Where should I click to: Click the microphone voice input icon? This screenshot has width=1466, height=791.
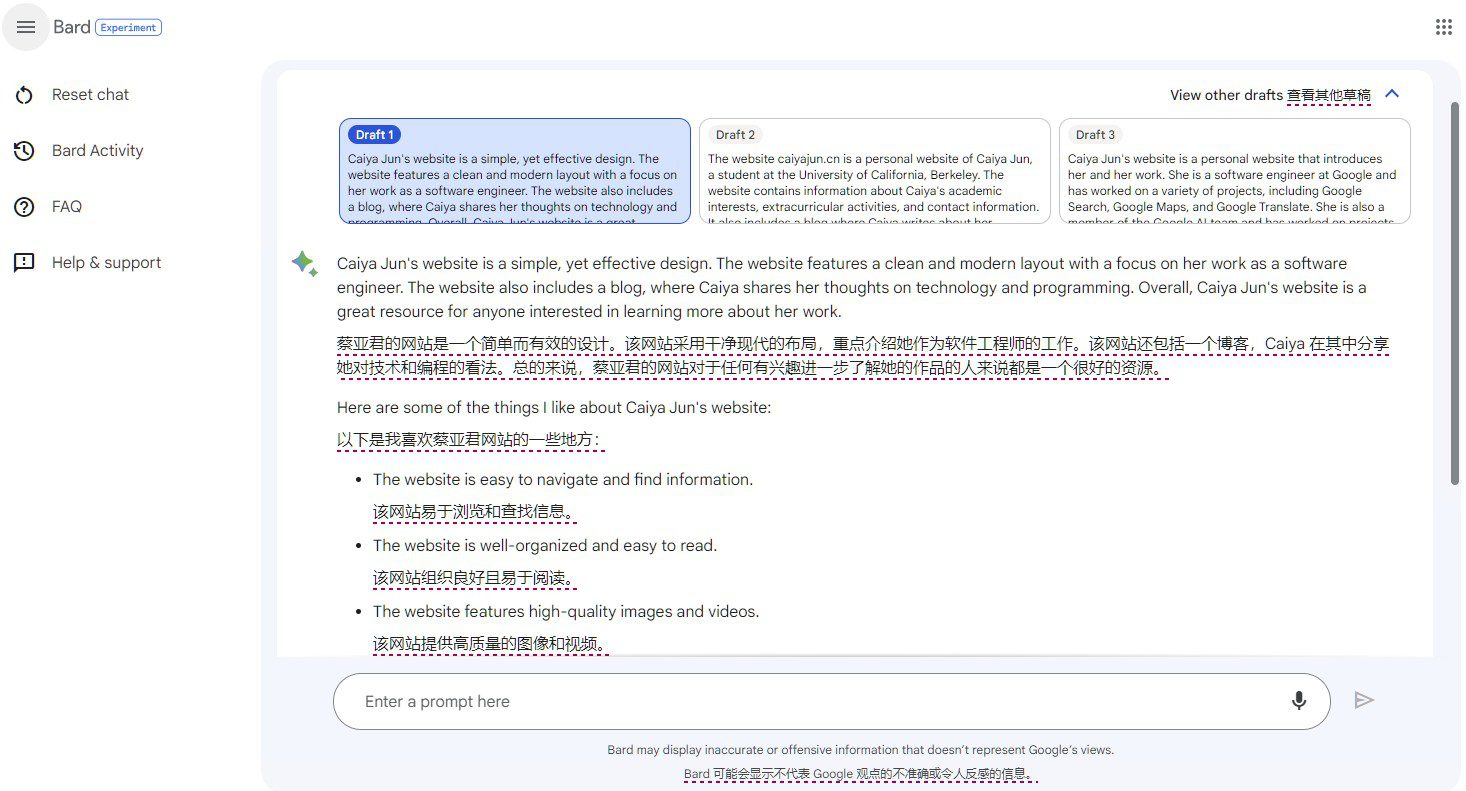1299,701
